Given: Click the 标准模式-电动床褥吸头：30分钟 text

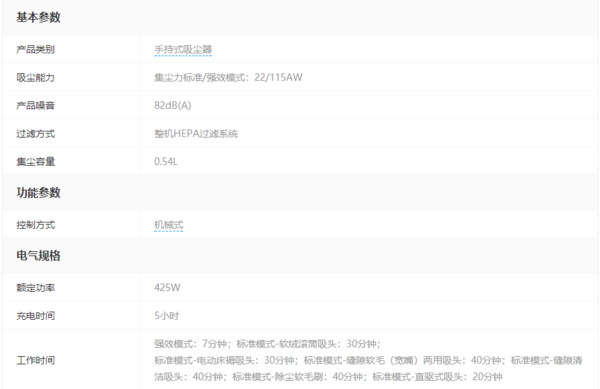Looking at the screenshot, I should coord(224,360).
